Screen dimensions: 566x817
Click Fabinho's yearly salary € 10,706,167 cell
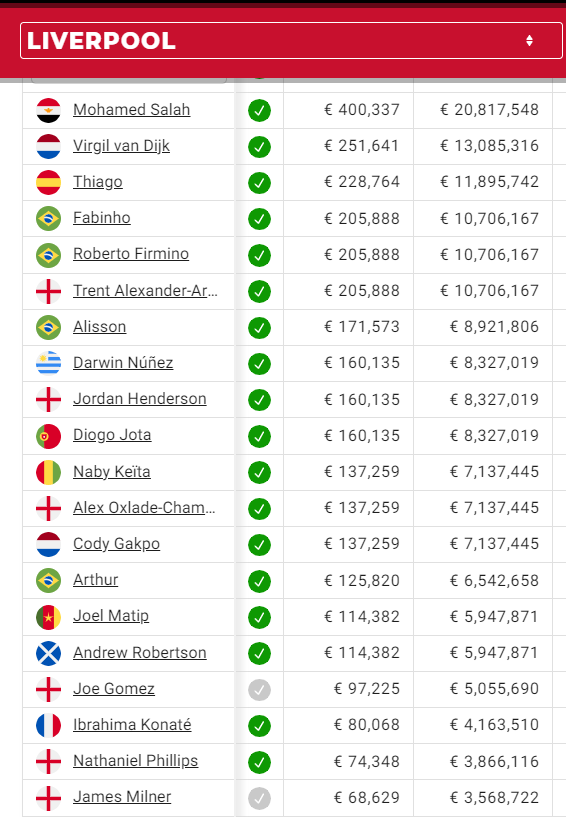(489, 218)
